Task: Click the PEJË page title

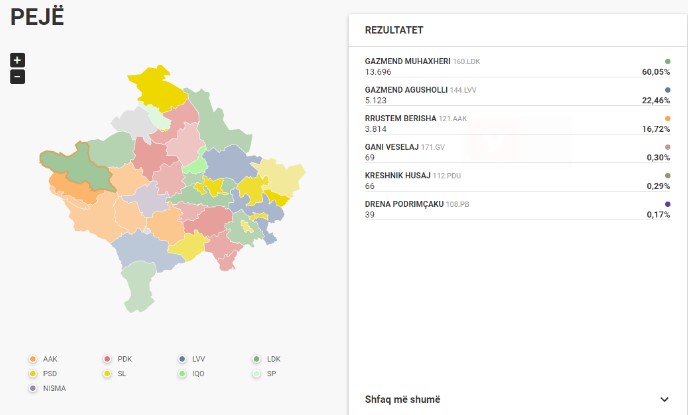Action: tap(37, 17)
